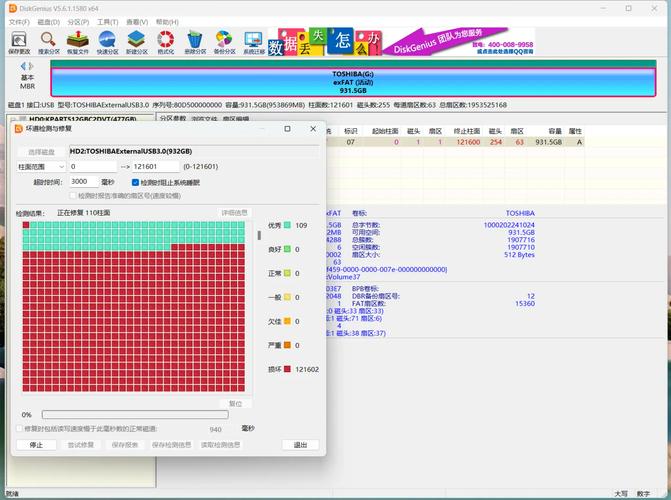Open the 备份分区 (Backup Partition) tool
Screen dimensions: 671x500
click(x=224, y=42)
